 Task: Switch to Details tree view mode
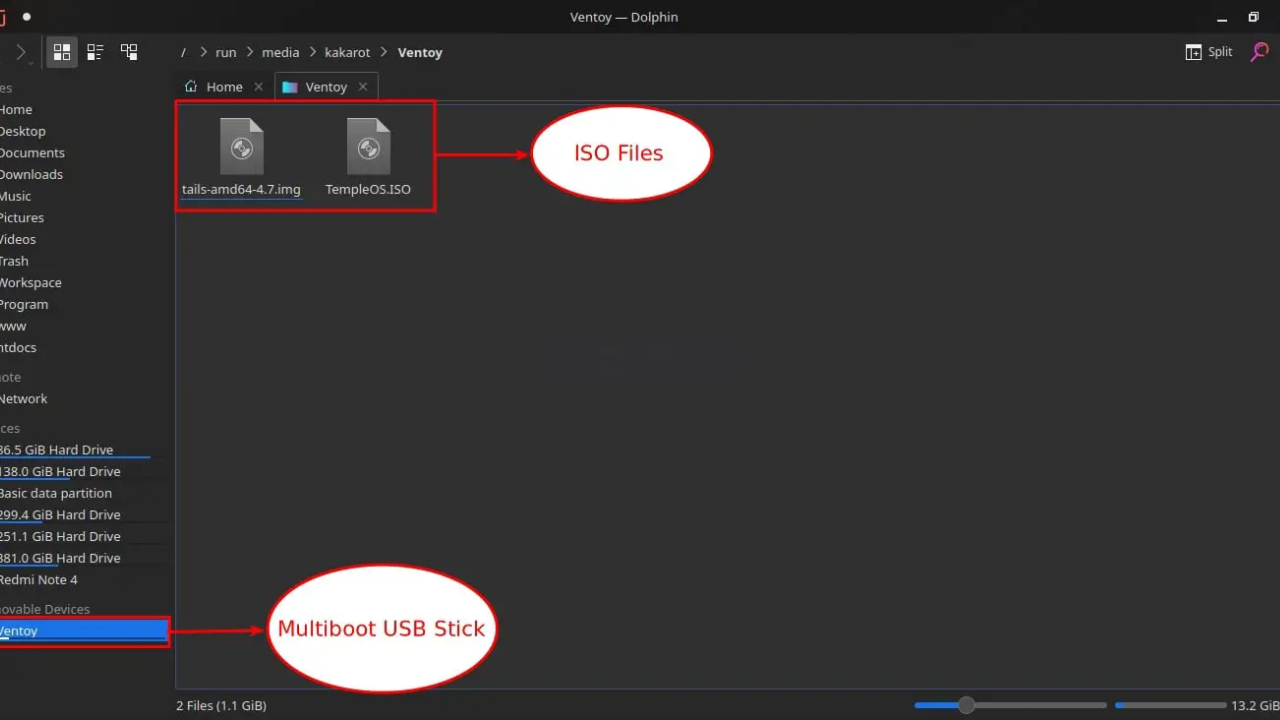coord(129,52)
